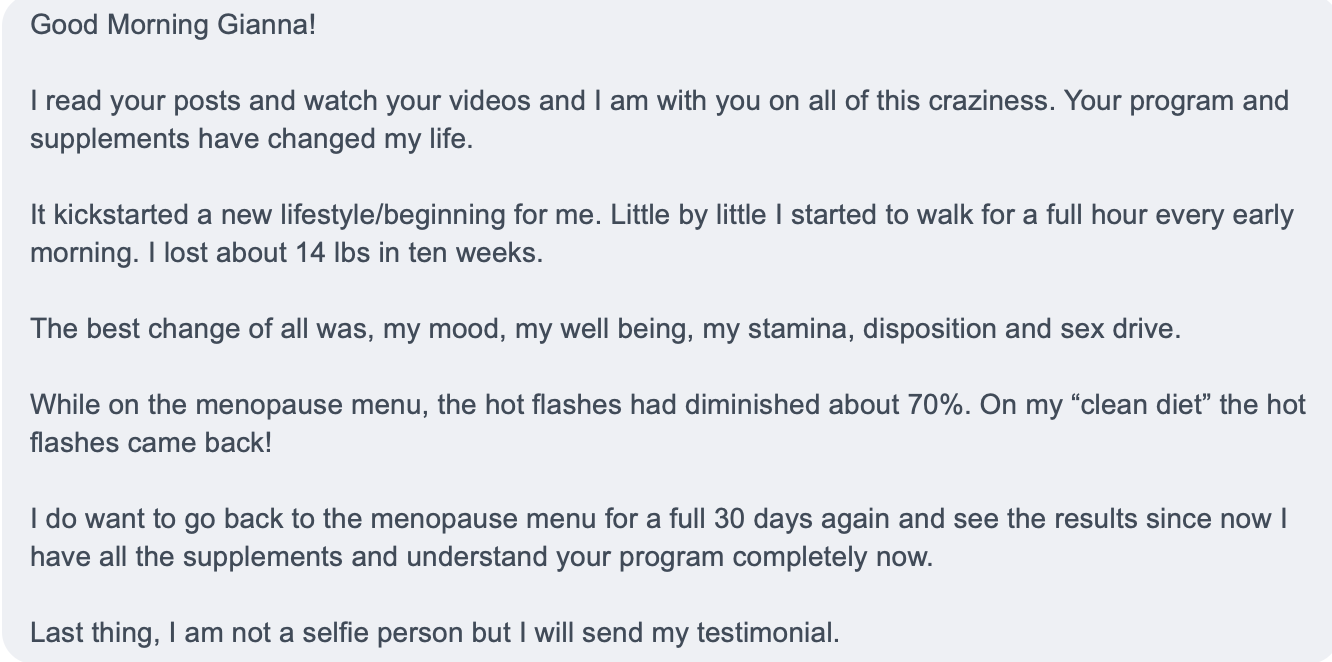Click the name "Gianna" in the greeting

[266, 24]
